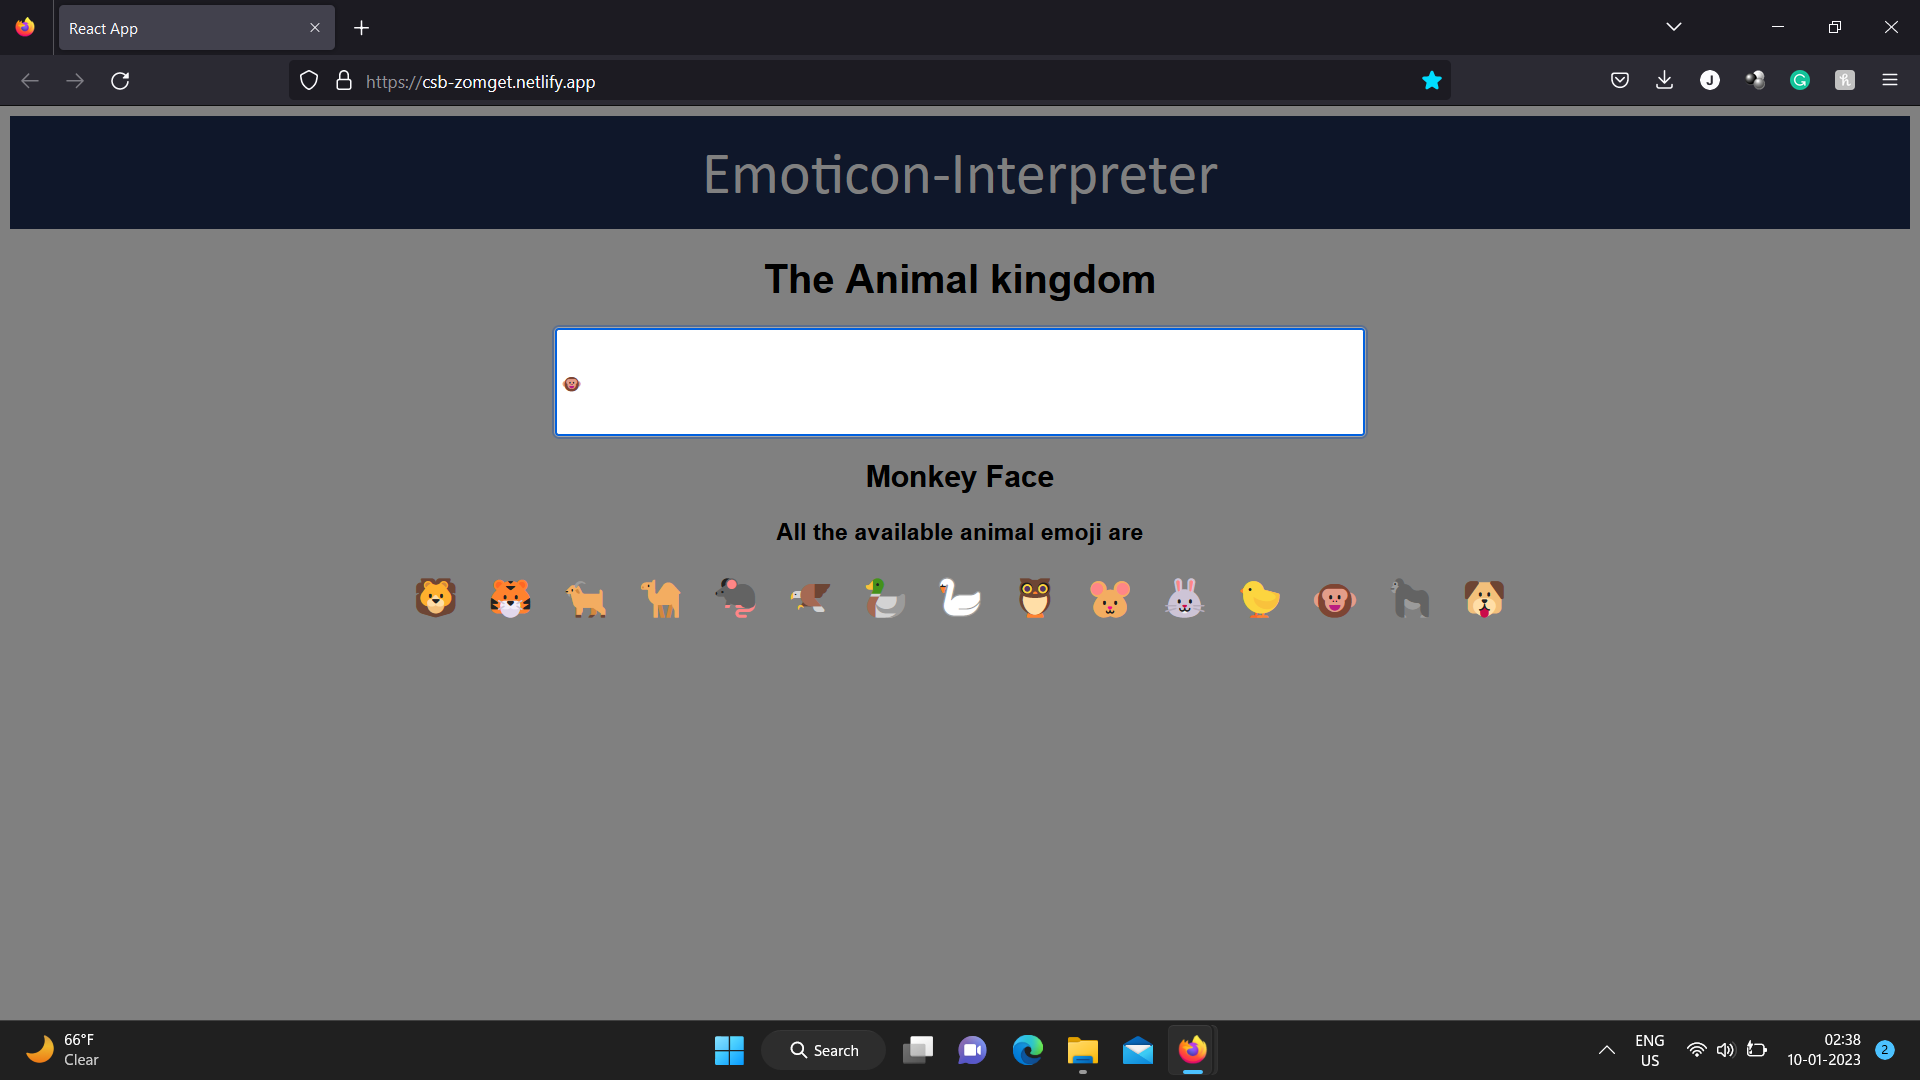Screen dimensions: 1920x1080
Task: Click the camel emoji
Action: [x=660, y=598]
